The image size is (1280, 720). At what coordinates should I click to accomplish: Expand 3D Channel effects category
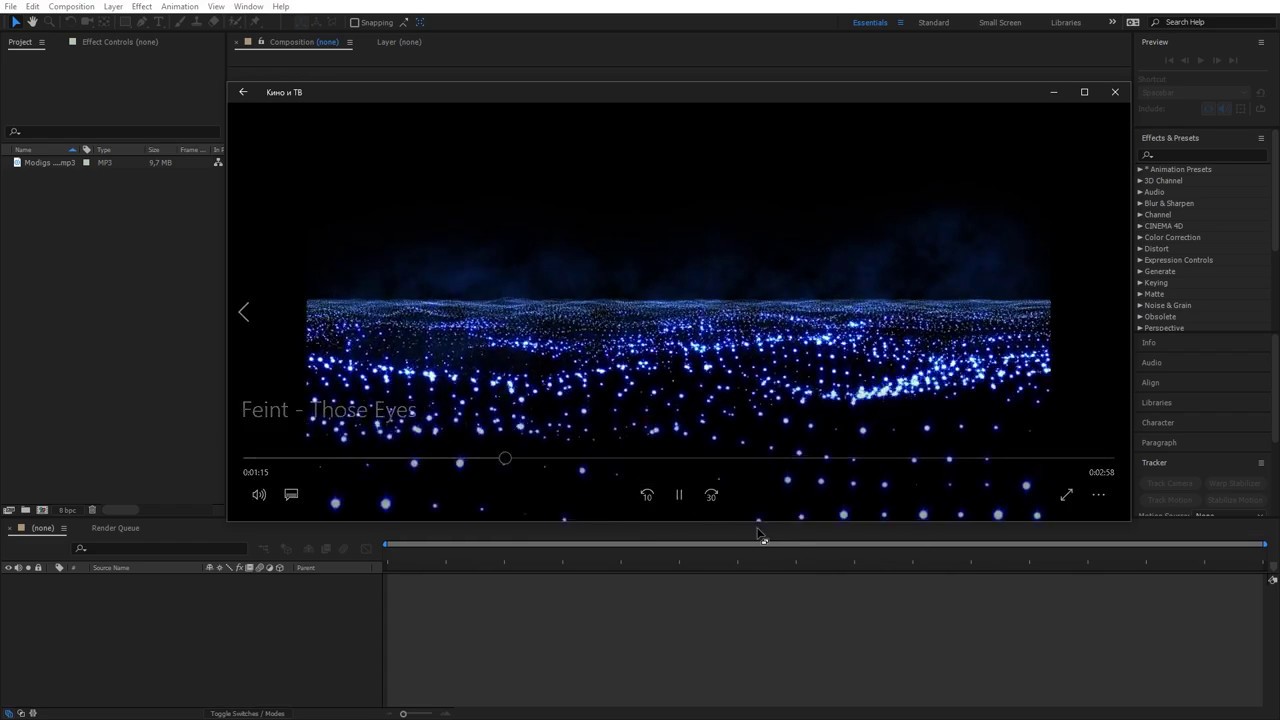(1140, 181)
